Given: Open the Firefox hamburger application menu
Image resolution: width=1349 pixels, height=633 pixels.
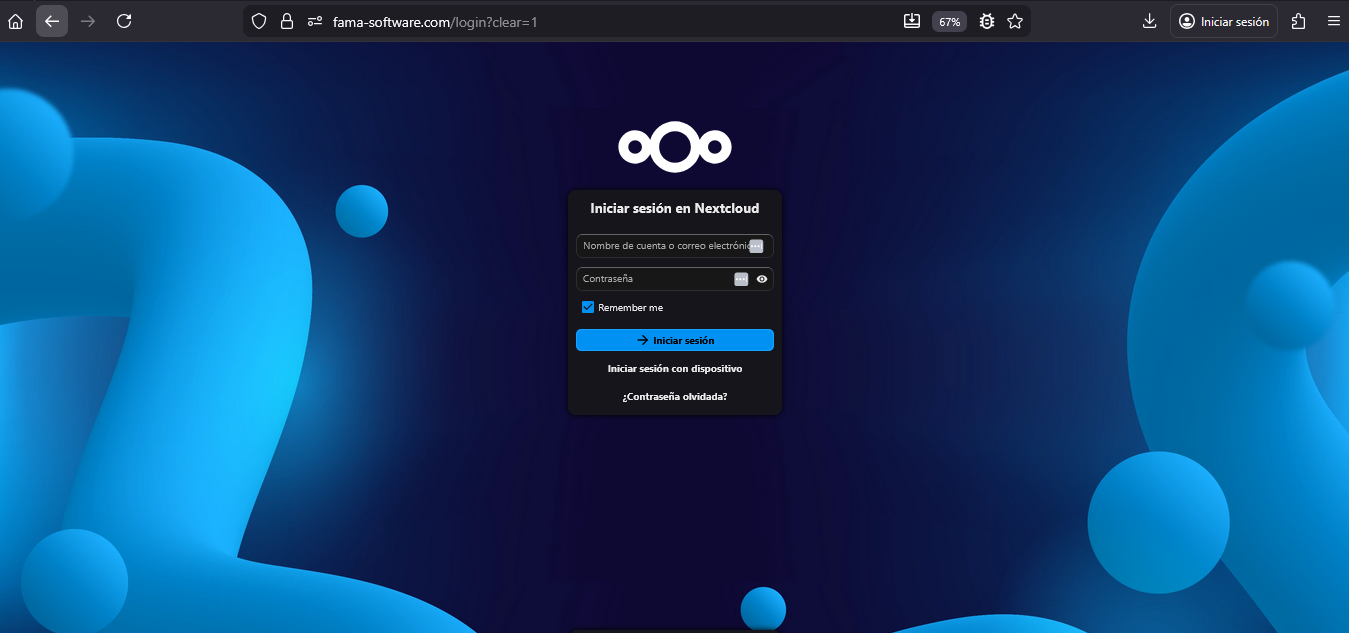Looking at the screenshot, I should tap(1333, 21).
